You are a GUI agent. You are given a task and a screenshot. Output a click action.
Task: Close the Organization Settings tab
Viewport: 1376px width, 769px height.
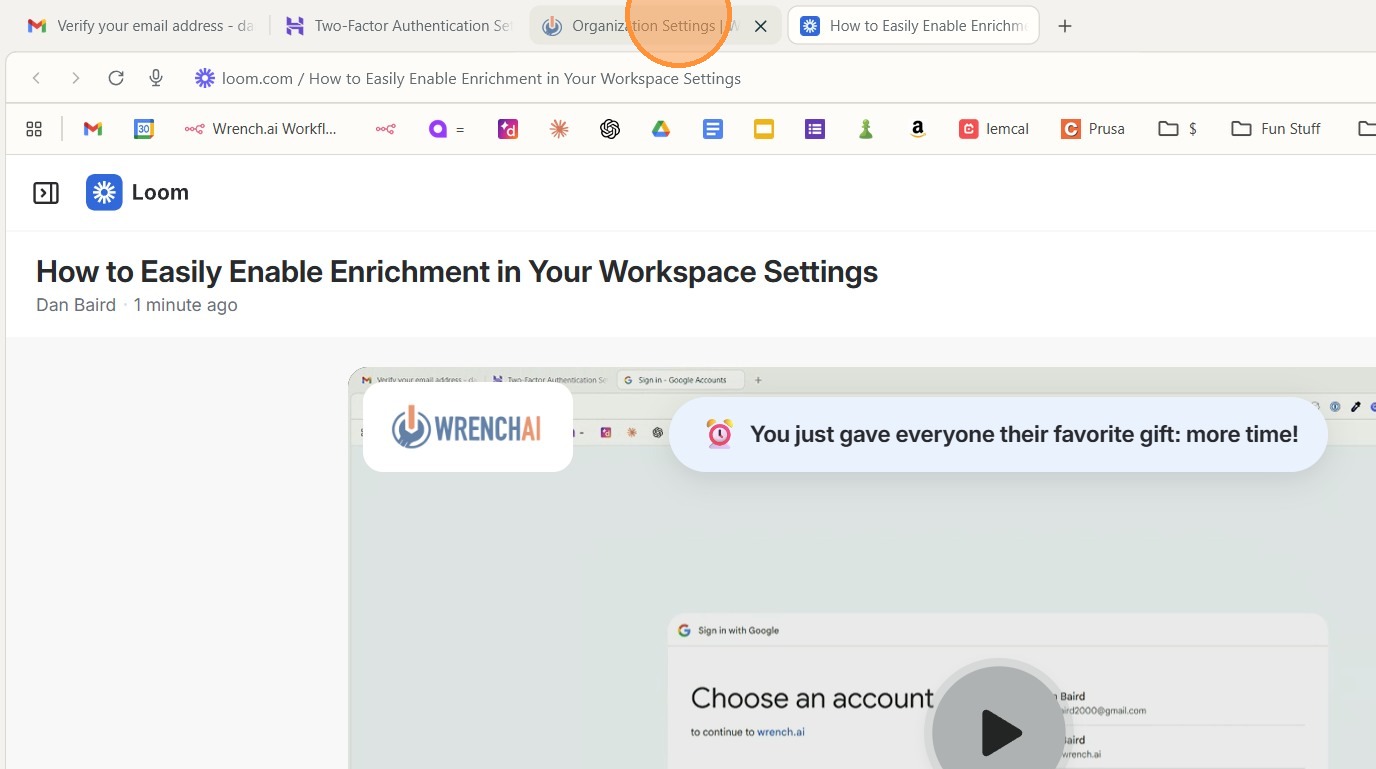pyautogui.click(x=761, y=27)
